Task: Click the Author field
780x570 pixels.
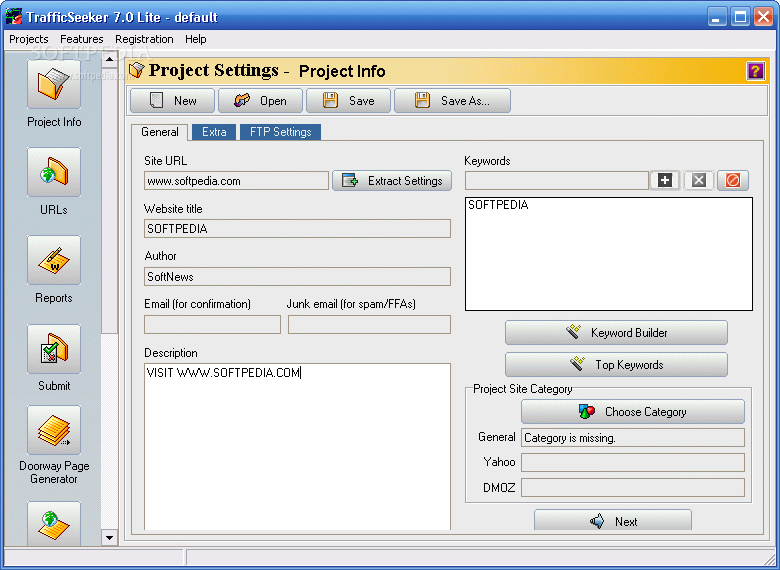Action: [297, 277]
